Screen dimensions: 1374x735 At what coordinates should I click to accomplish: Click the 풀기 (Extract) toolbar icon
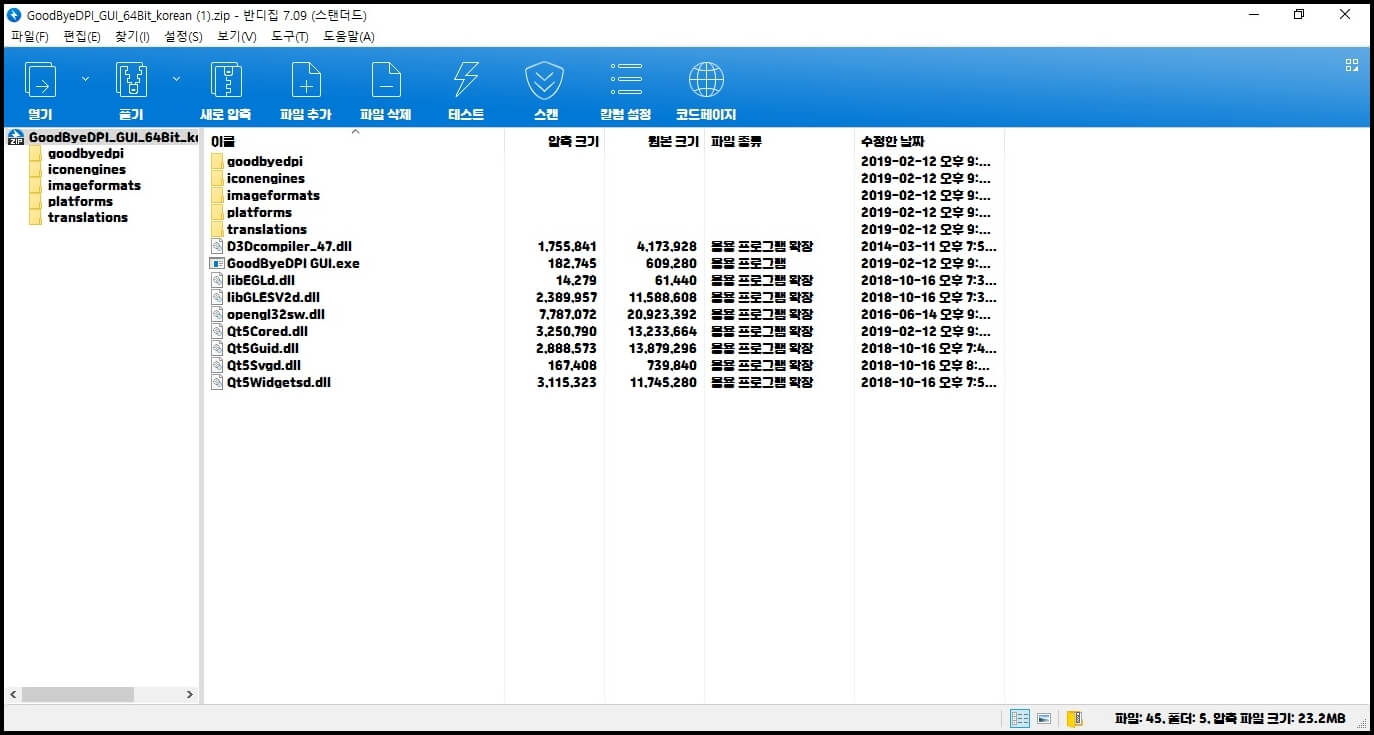click(x=131, y=80)
